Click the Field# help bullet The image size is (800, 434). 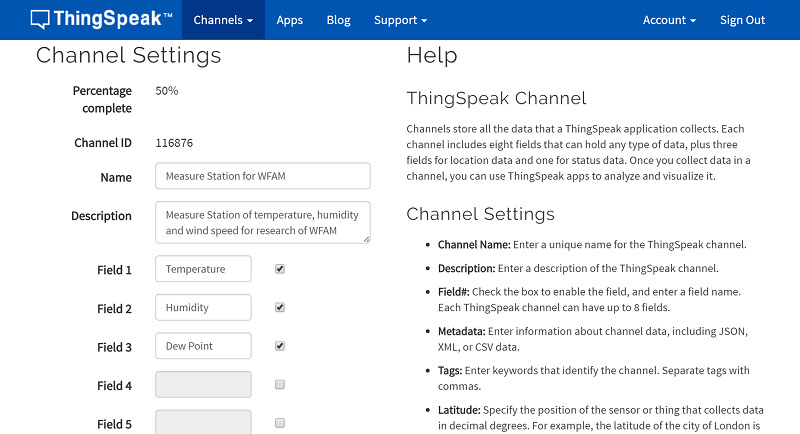point(589,299)
